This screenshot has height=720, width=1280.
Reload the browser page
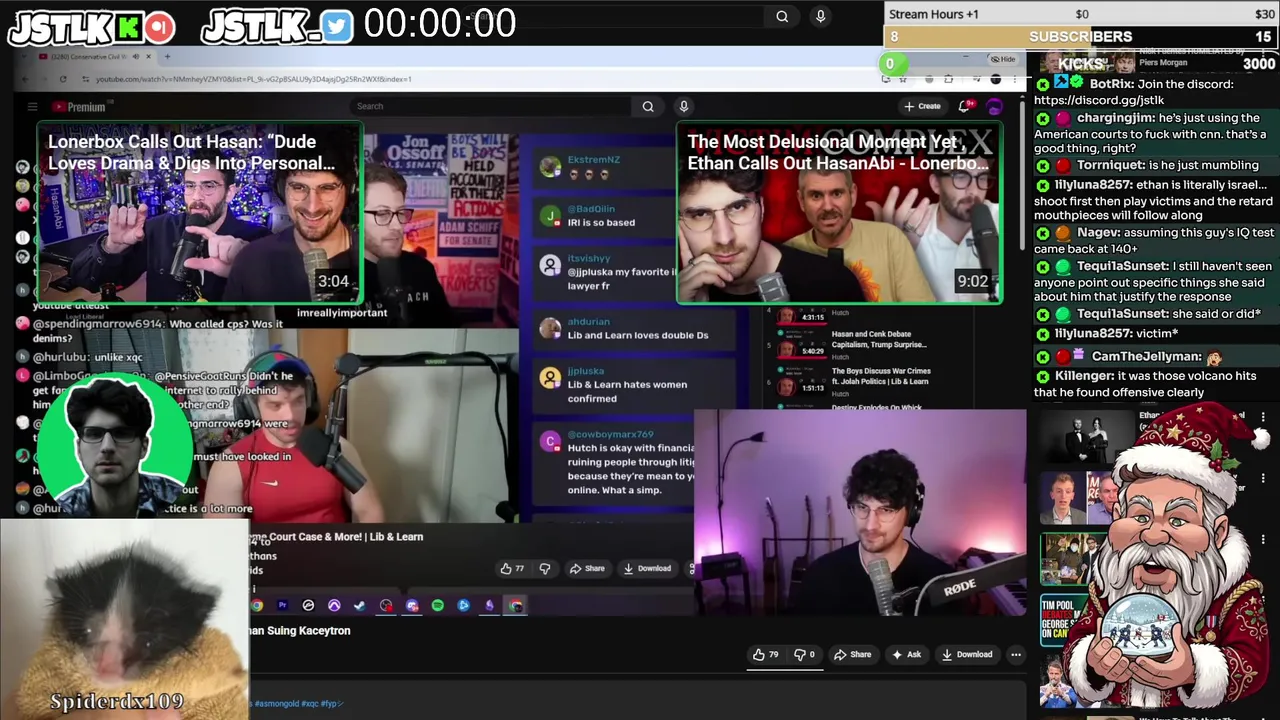pos(63,79)
